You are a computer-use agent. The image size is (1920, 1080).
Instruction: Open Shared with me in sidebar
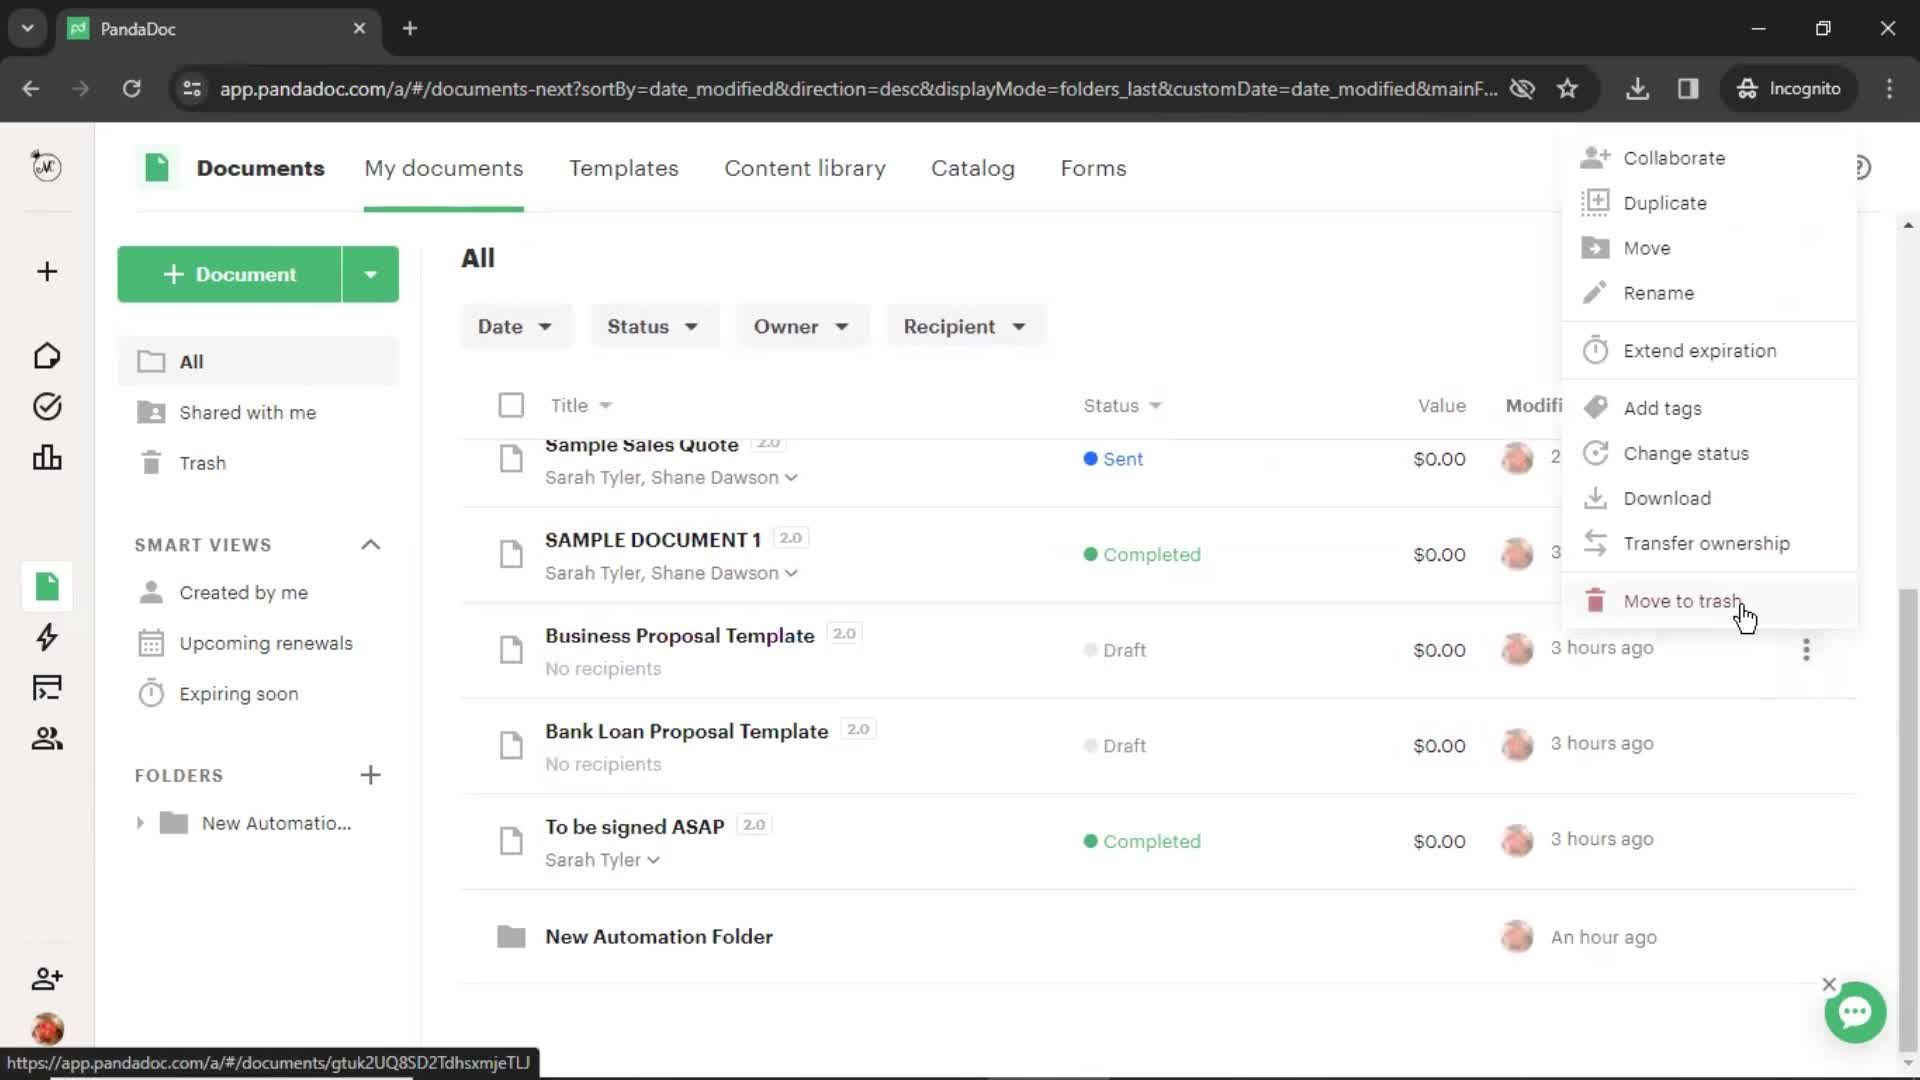point(258,412)
